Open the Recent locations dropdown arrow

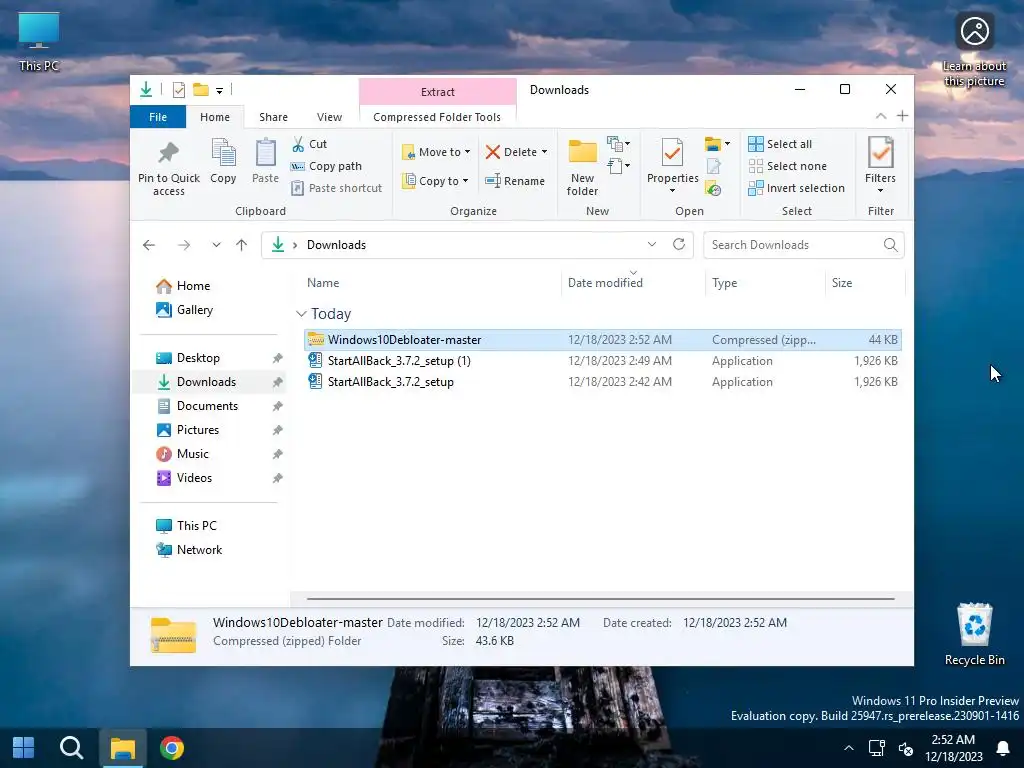(x=216, y=245)
